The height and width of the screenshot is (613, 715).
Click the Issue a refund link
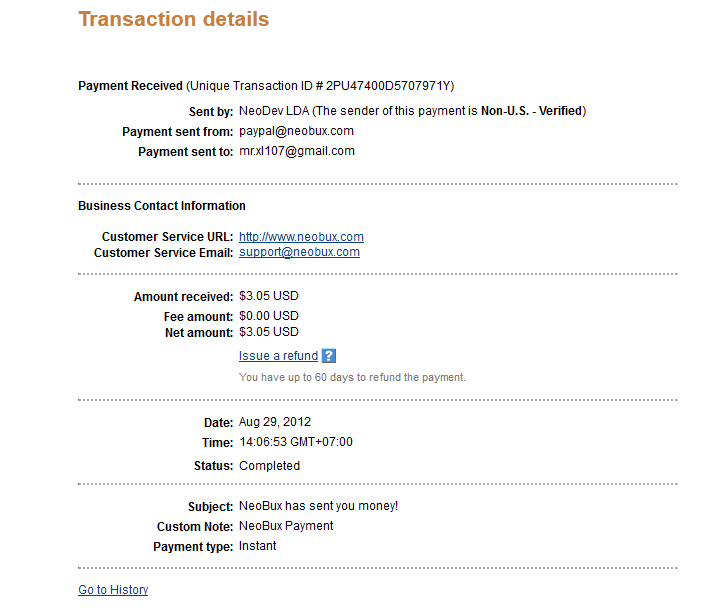tap(278, 356)
